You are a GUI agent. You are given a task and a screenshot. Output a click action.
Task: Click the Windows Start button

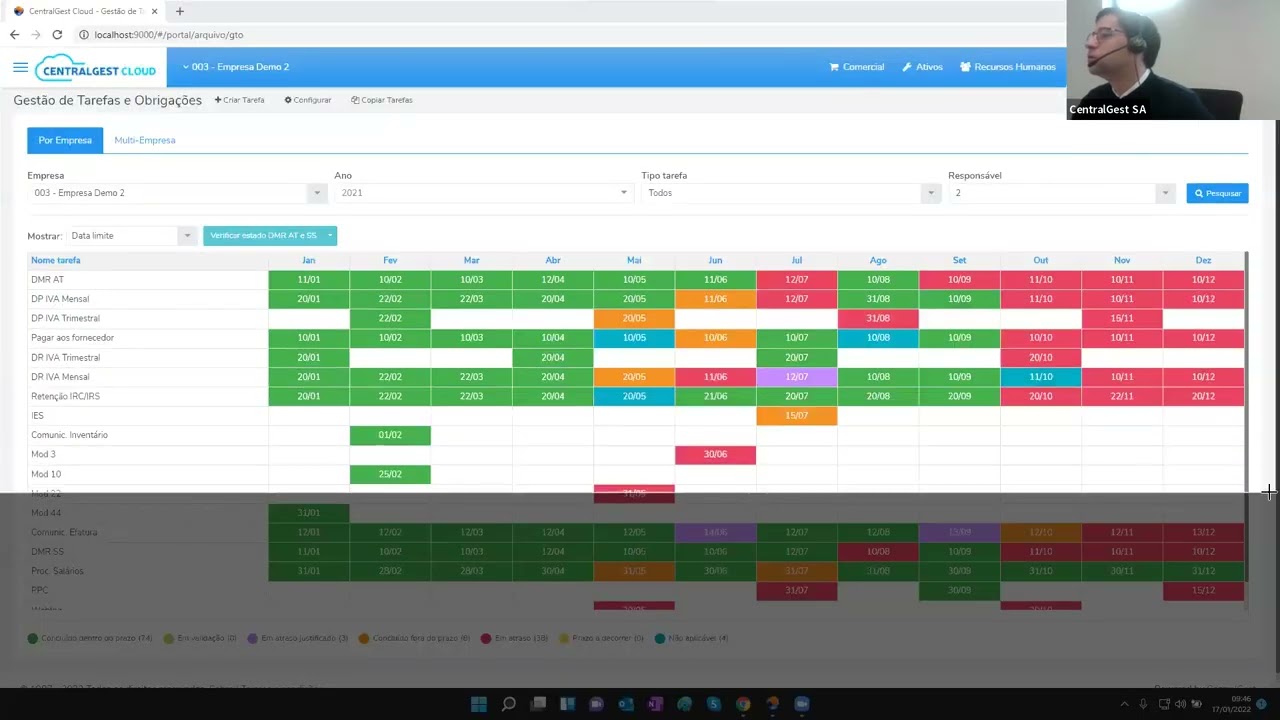point(479,704)
